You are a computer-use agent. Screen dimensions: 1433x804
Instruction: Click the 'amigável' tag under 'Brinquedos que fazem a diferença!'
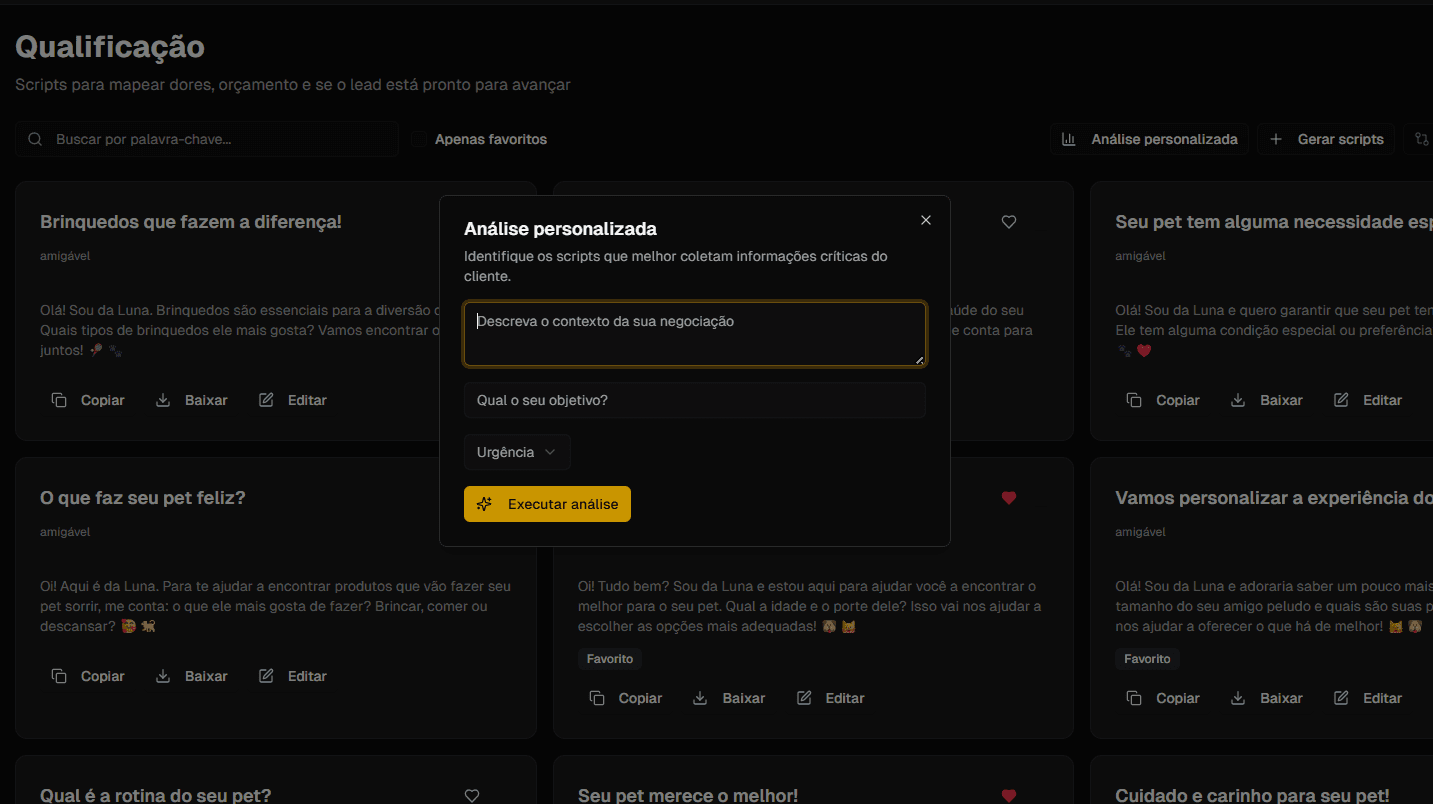pyautogui.click(x=65, y=256)
